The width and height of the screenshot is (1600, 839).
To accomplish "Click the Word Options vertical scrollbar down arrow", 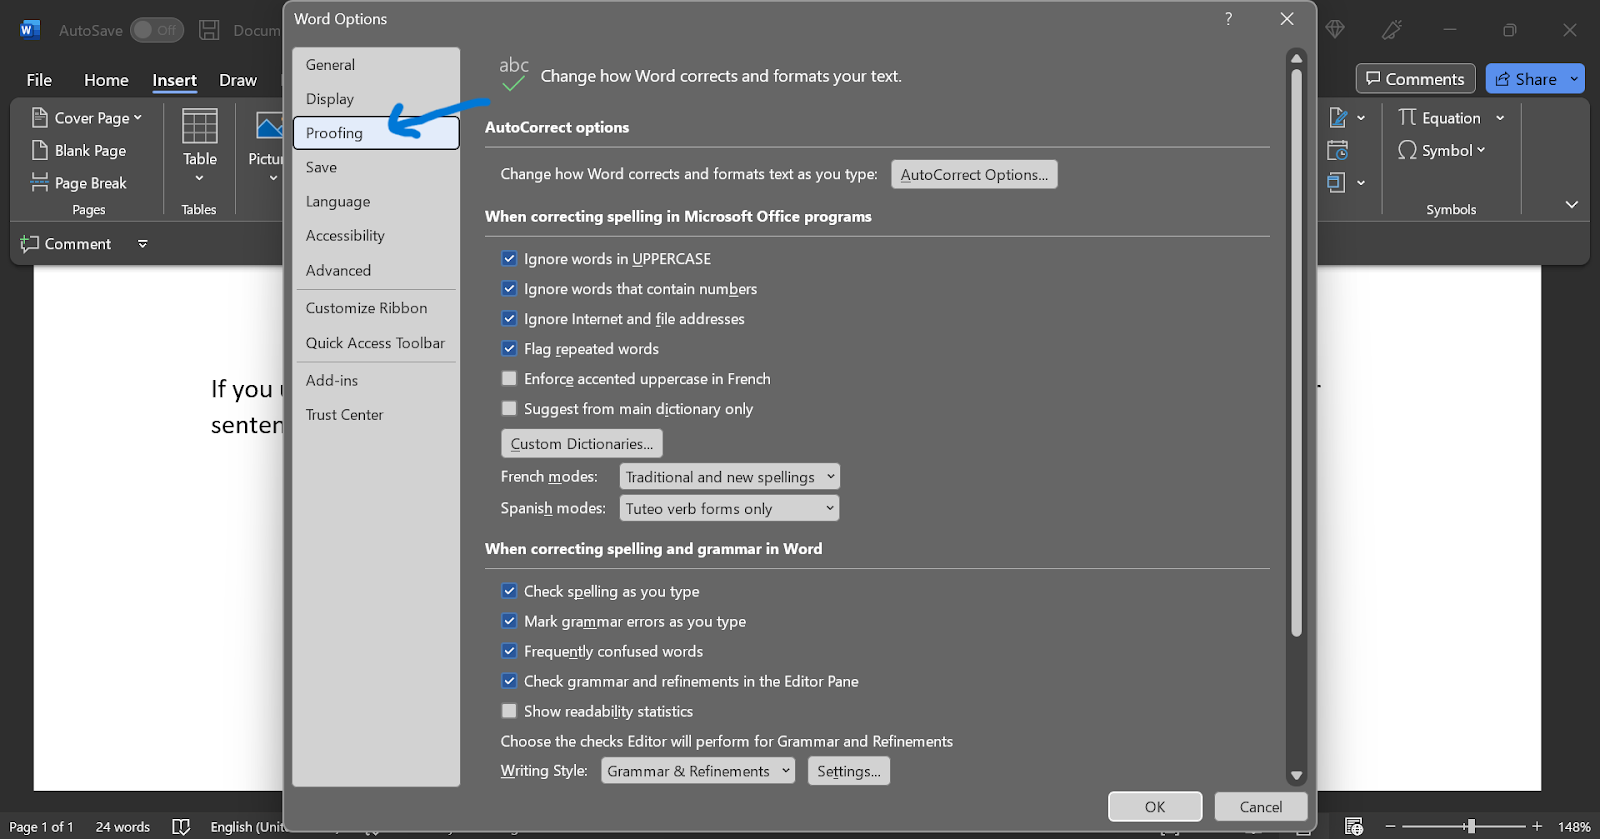I will click(1296, 775).
